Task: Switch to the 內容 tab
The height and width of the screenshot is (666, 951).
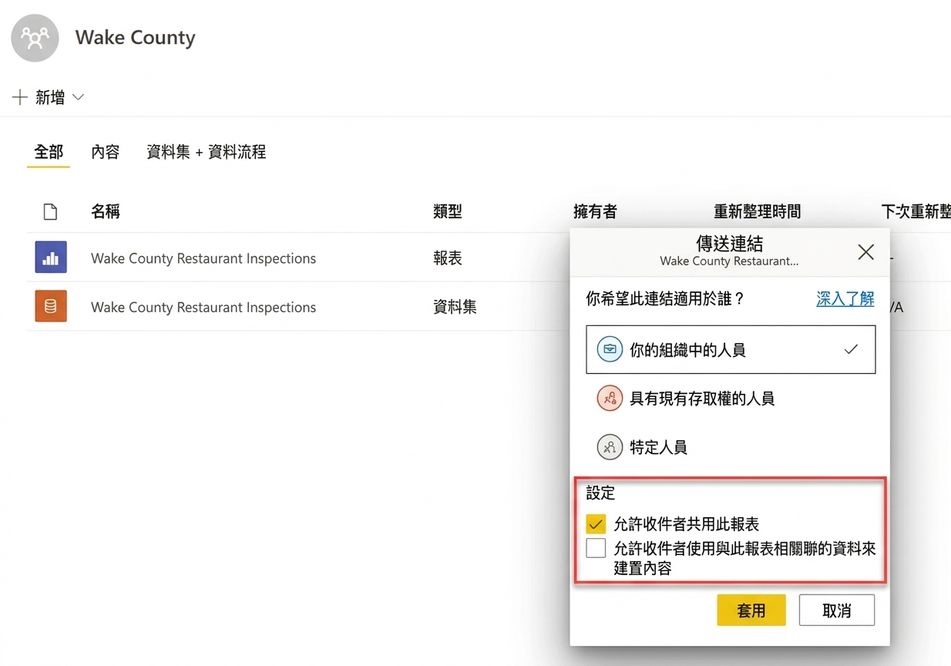Action: pyautogui.click(x=105, y=152)
